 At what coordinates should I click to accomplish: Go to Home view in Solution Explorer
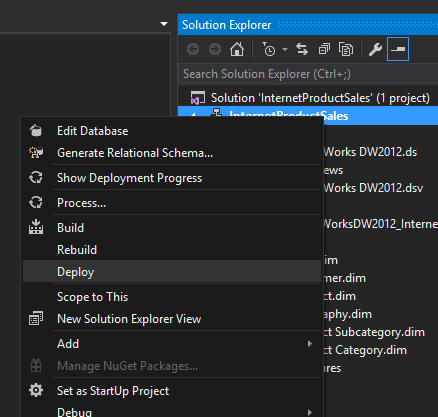[237, 49]
